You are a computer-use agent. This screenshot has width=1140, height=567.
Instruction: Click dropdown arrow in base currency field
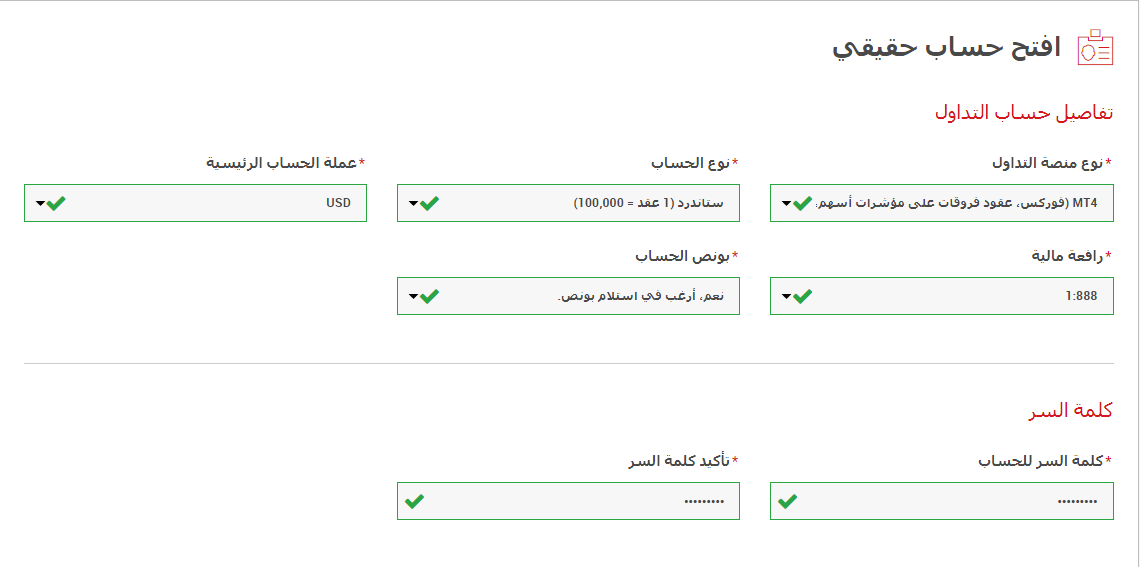click(40, 204)
